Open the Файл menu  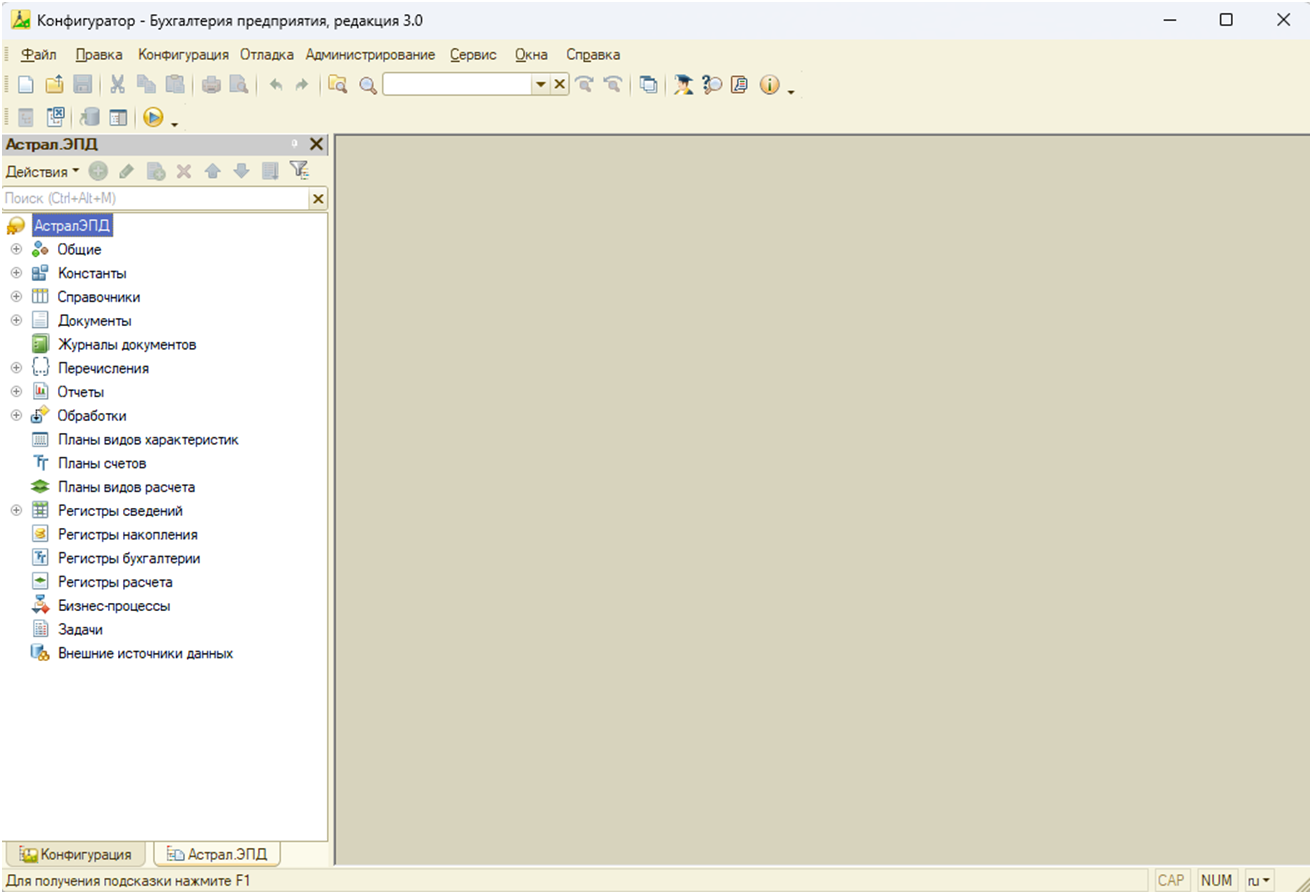[38, 55]
